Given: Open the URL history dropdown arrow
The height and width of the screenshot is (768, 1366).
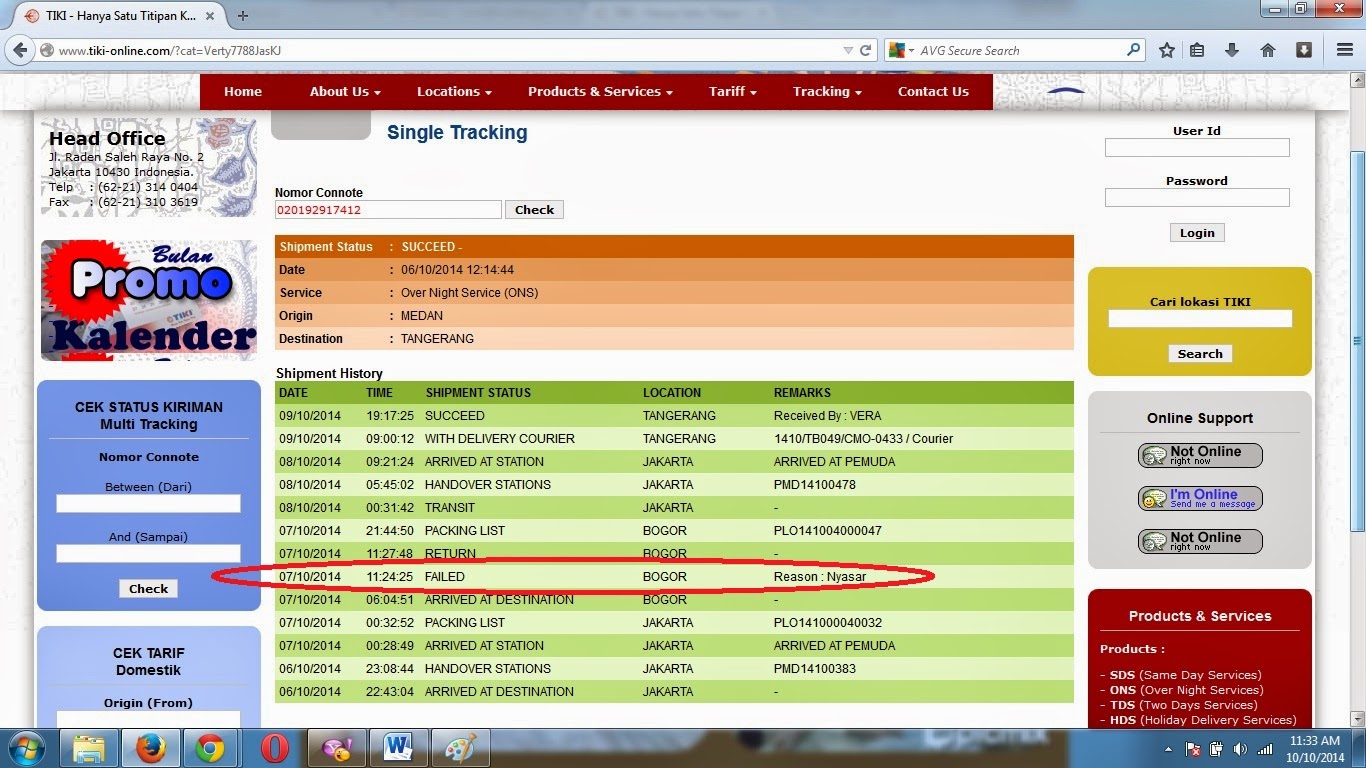Looking at the screenshot, I should pos(848,50).
